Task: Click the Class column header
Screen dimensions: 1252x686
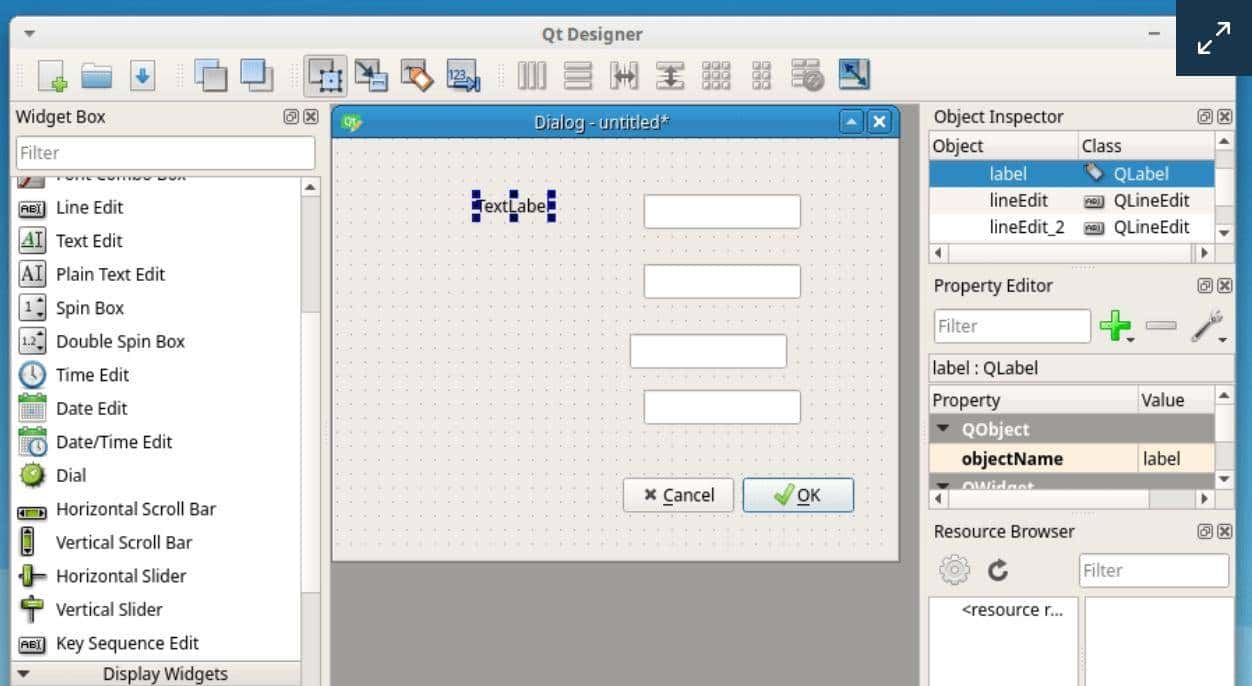Action: coord(1146,146)
